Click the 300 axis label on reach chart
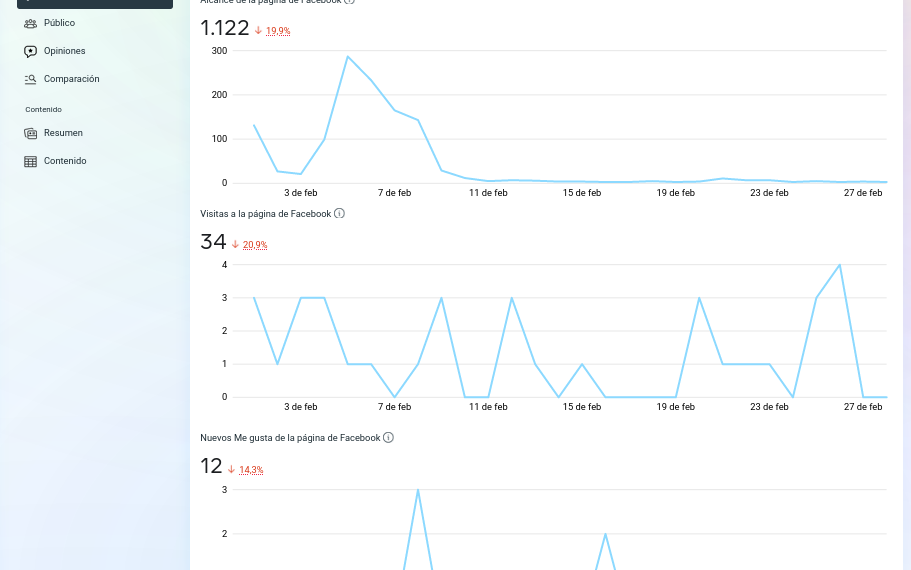The image size is (911, 570). coord(220,51)
